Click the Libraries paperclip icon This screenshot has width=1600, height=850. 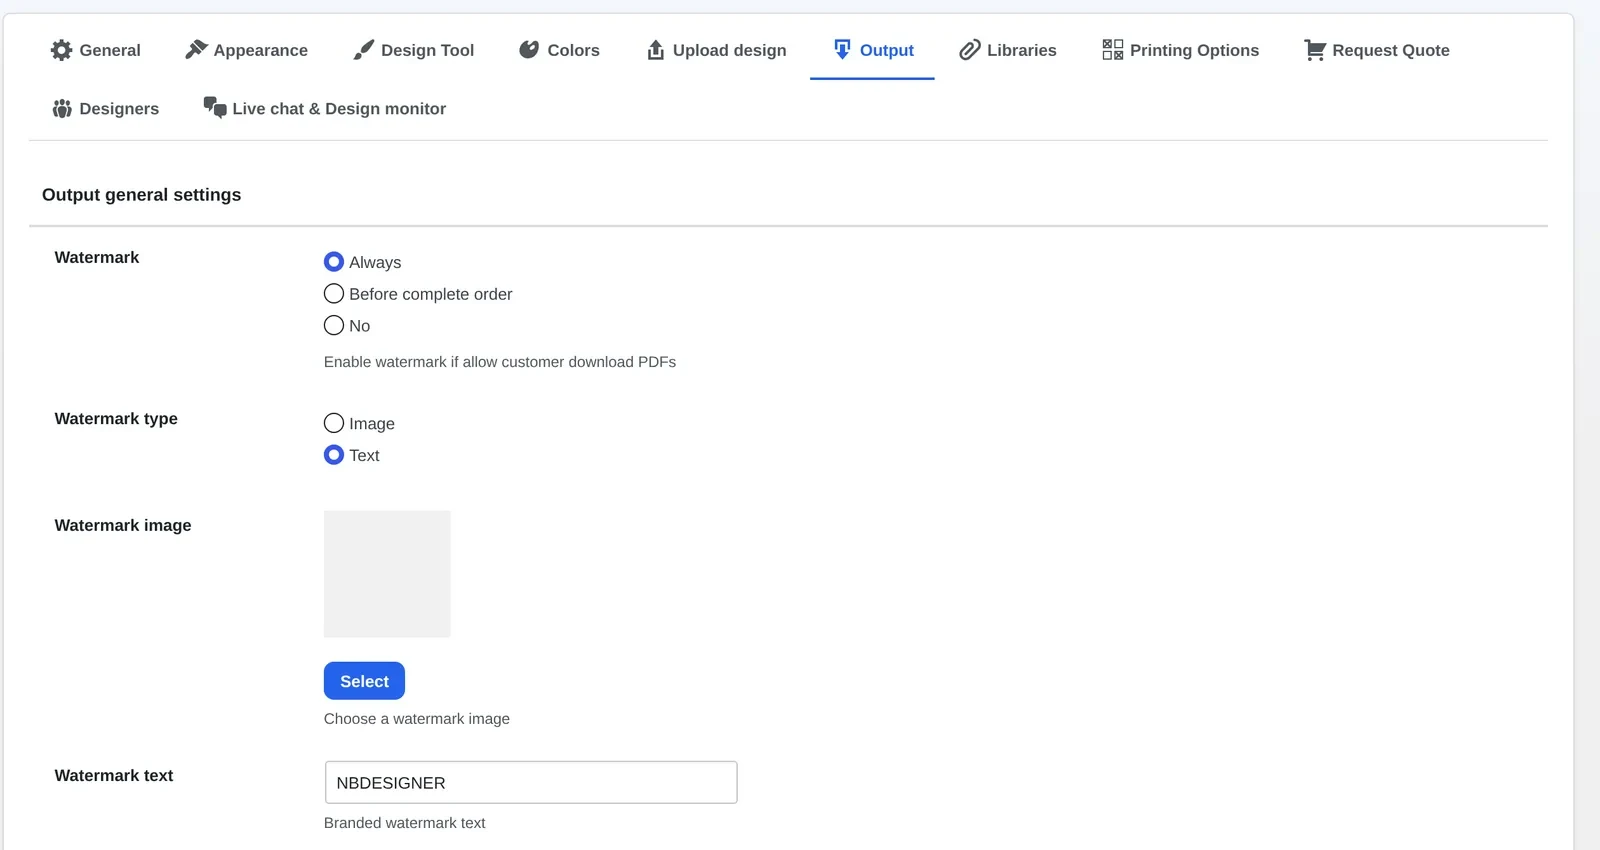point(969,50)
